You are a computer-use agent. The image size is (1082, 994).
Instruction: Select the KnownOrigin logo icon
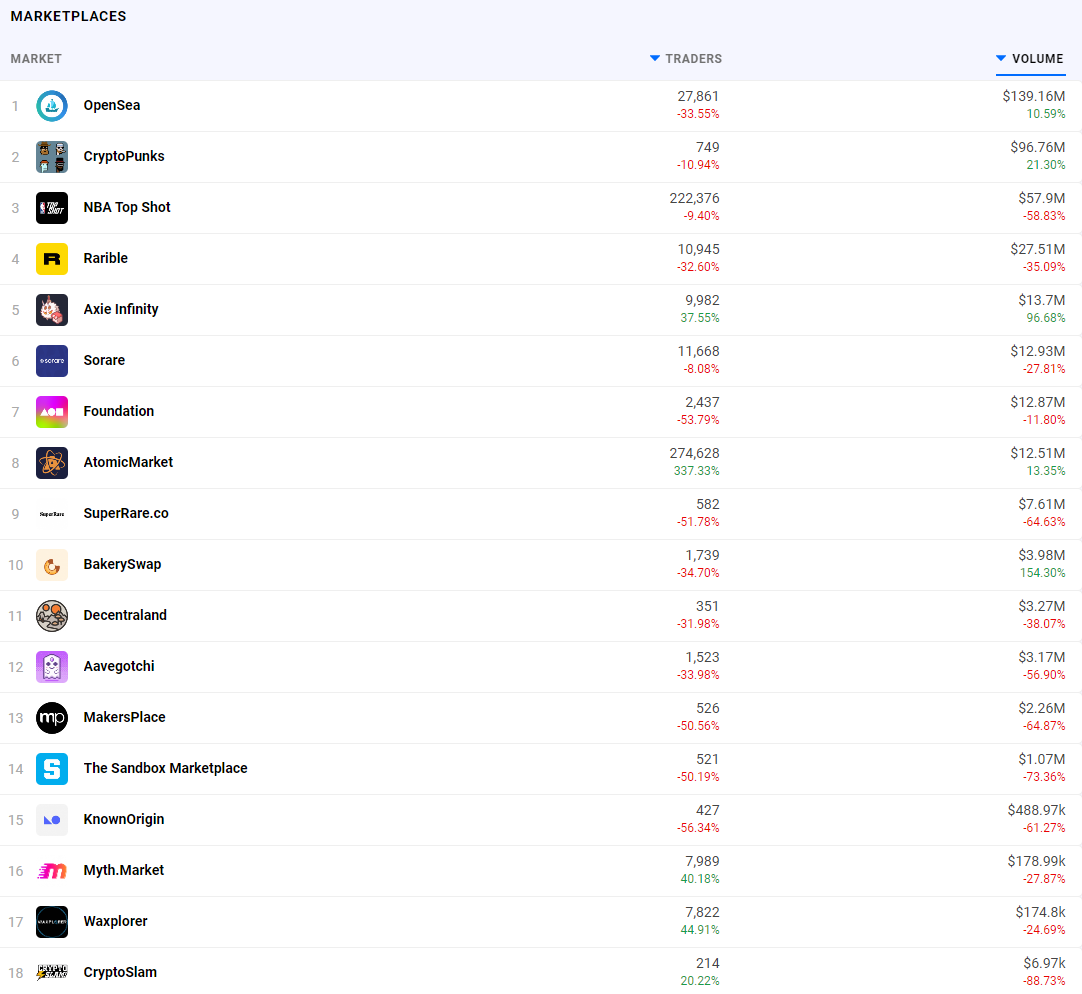[x=52, y=821]
